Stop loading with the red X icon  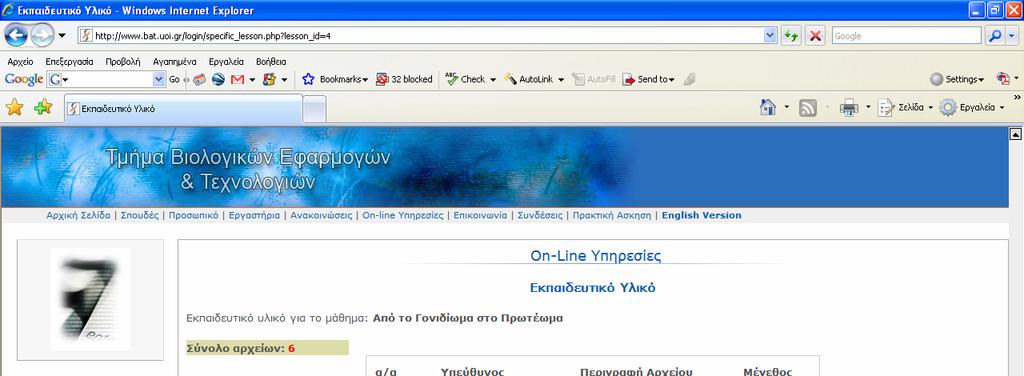point(815,36)
